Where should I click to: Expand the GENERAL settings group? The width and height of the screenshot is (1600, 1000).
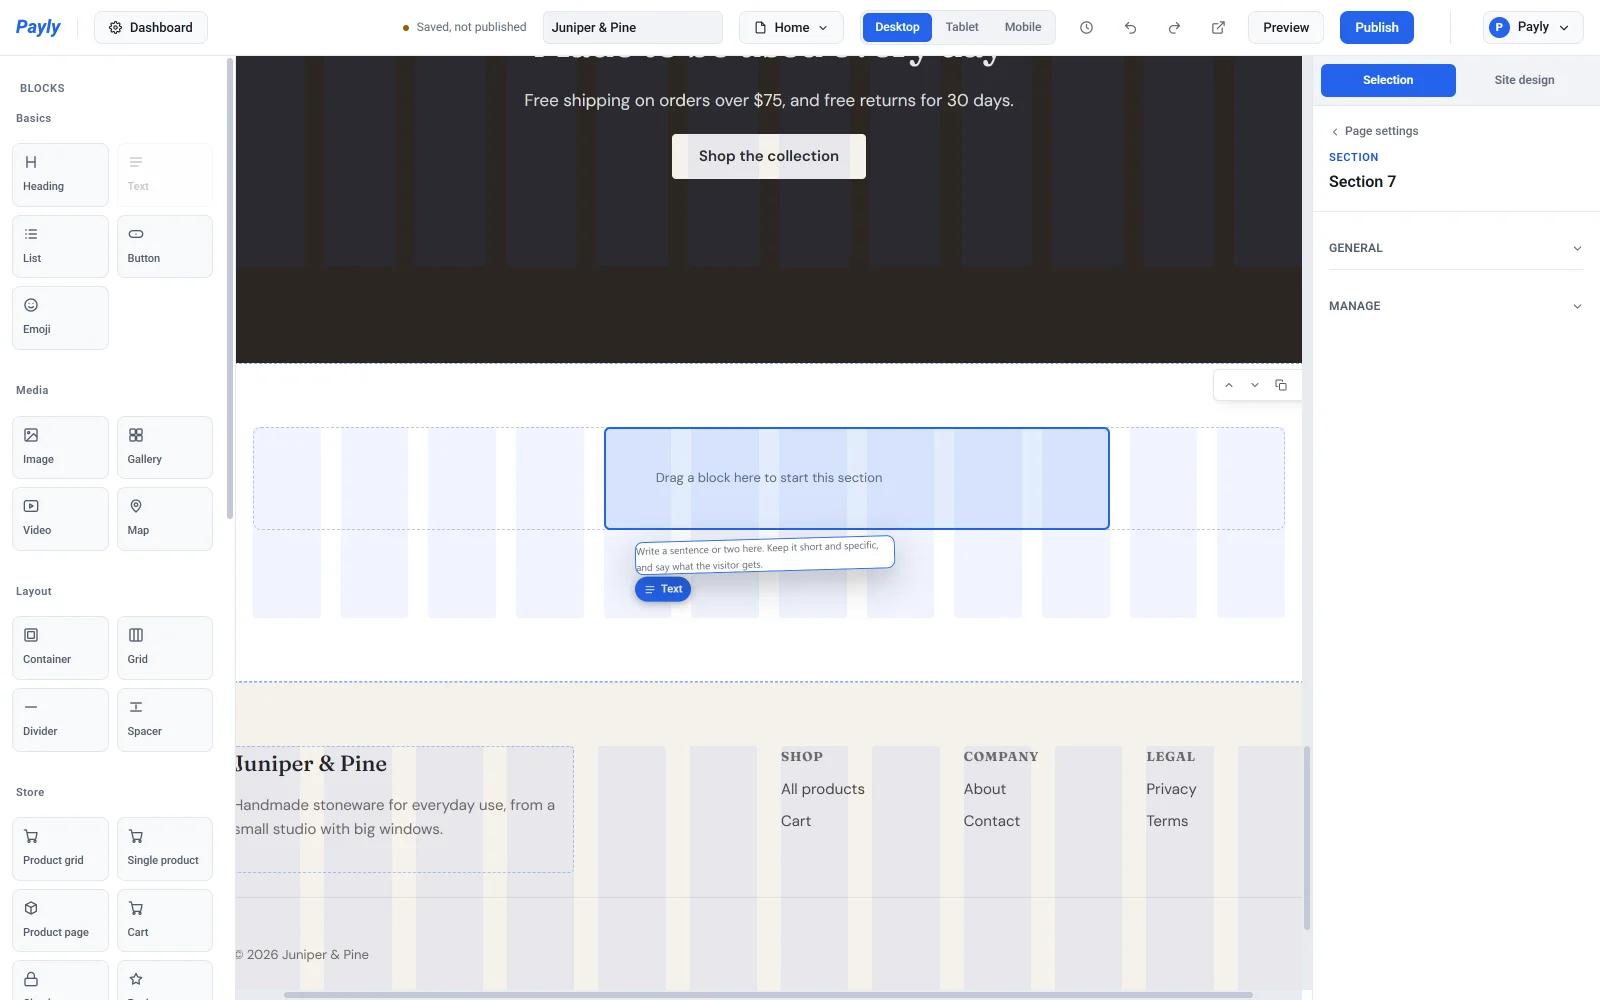[1456, 248]
